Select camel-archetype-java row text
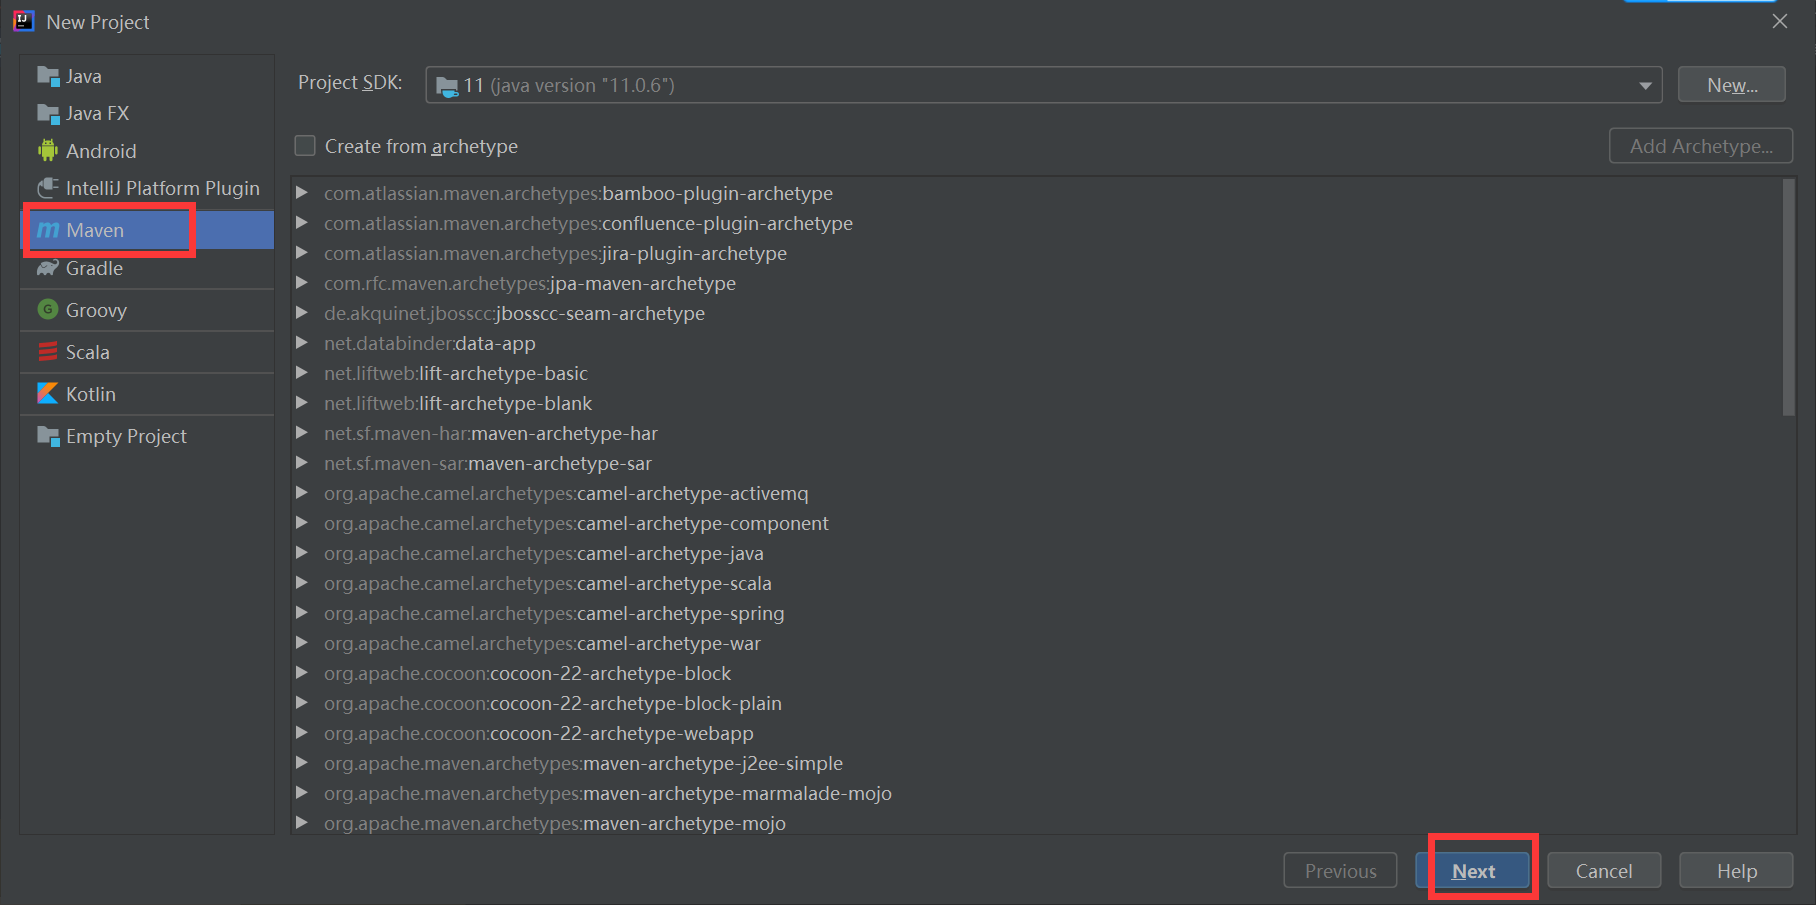Viewport: 1816px width, 905px height. [543, 553]
